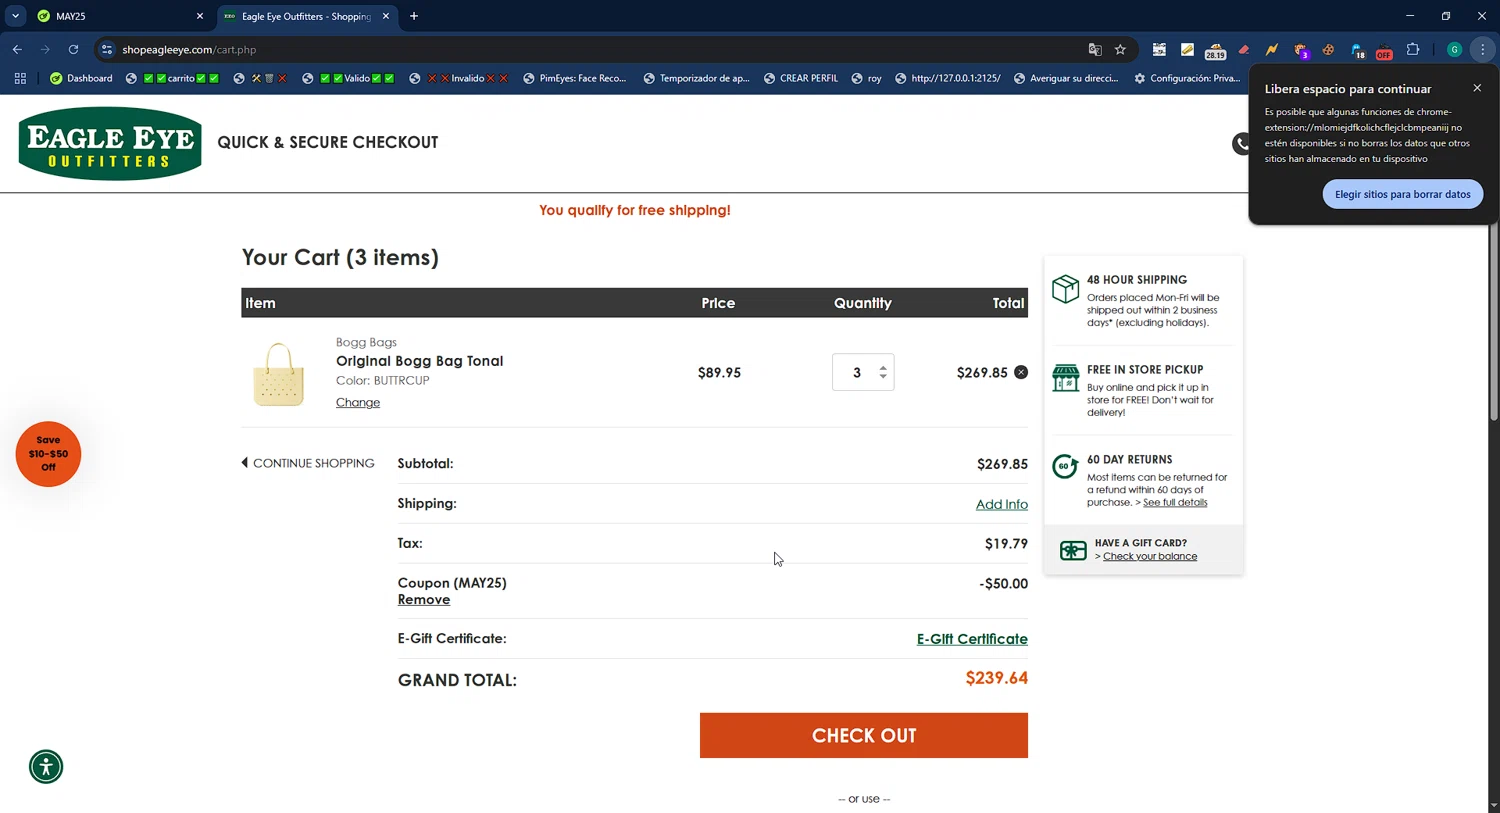Click the extension showing 28.19 badge

coord(1215,50)
